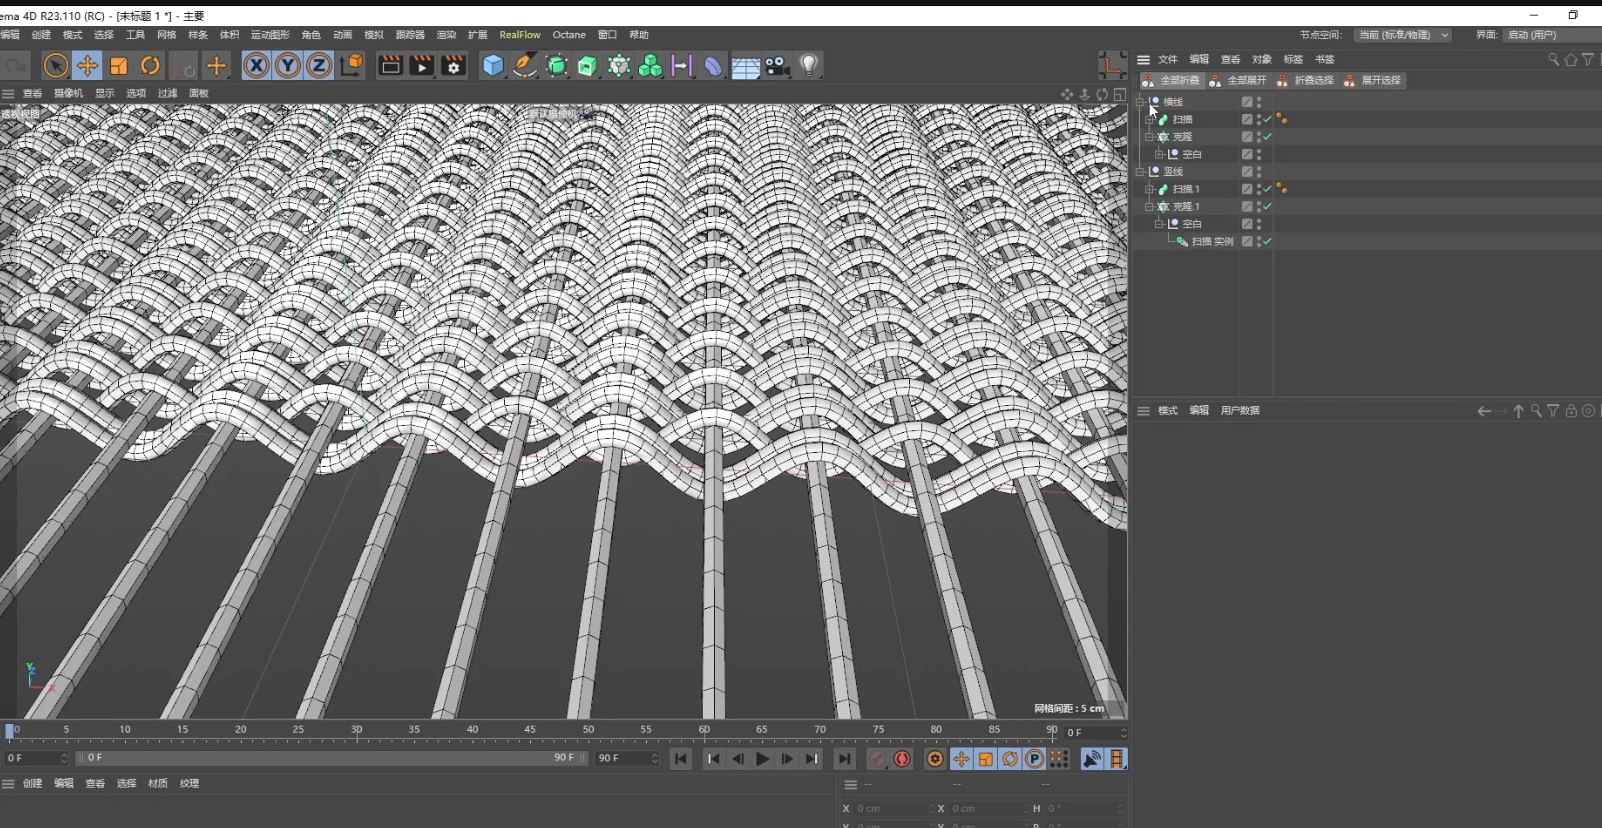Image resolution: width=1602 pixels, height=828 pixels.
Task: Click timeline ruler at frame 45
Action: click(530, 730)
